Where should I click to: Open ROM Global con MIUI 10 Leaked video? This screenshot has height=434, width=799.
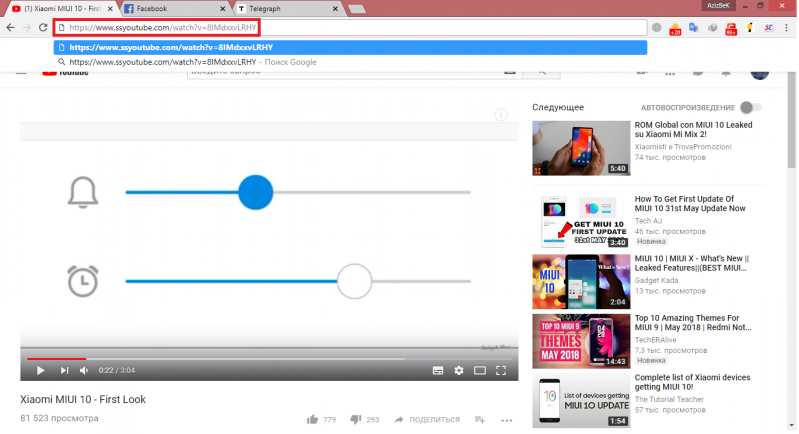click(x=693, y=129)
